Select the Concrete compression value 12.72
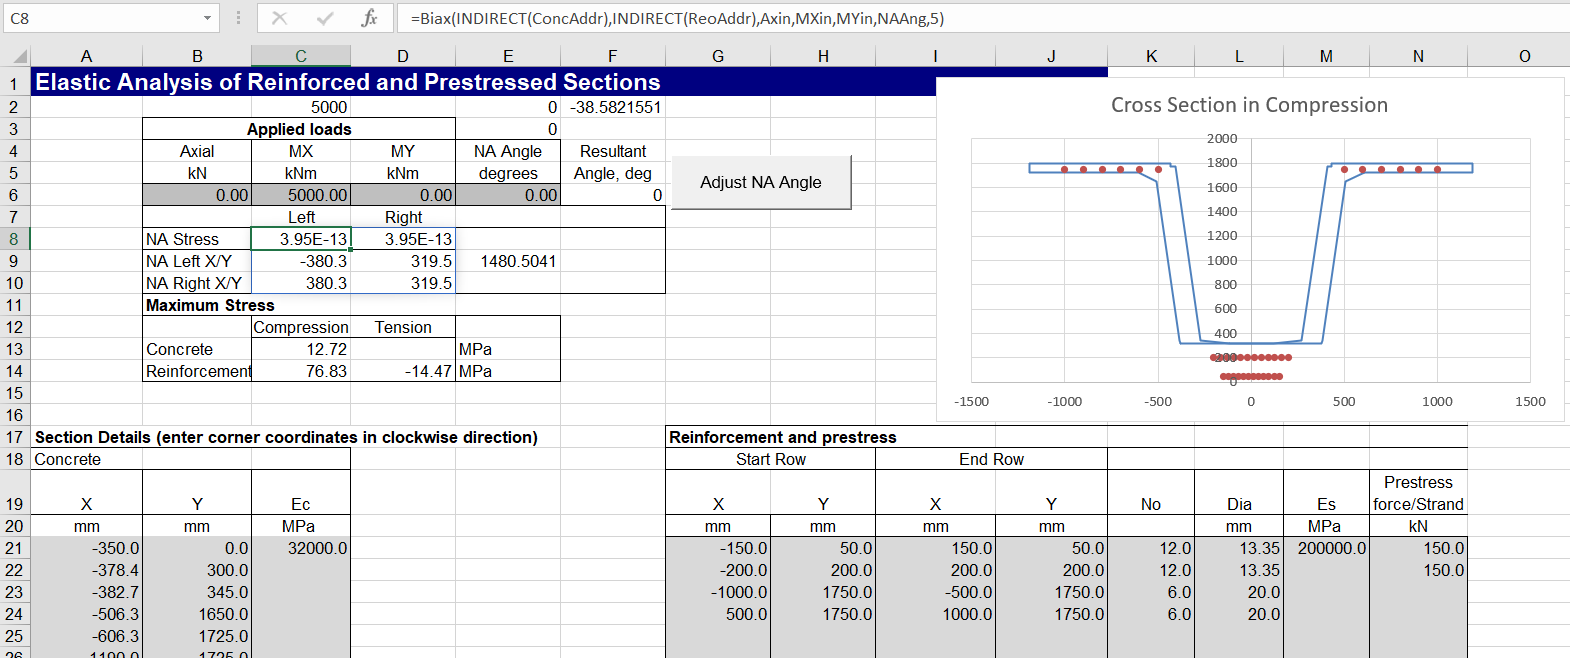The height and width of the screenshot is (658, 1570). pos(301,349)
